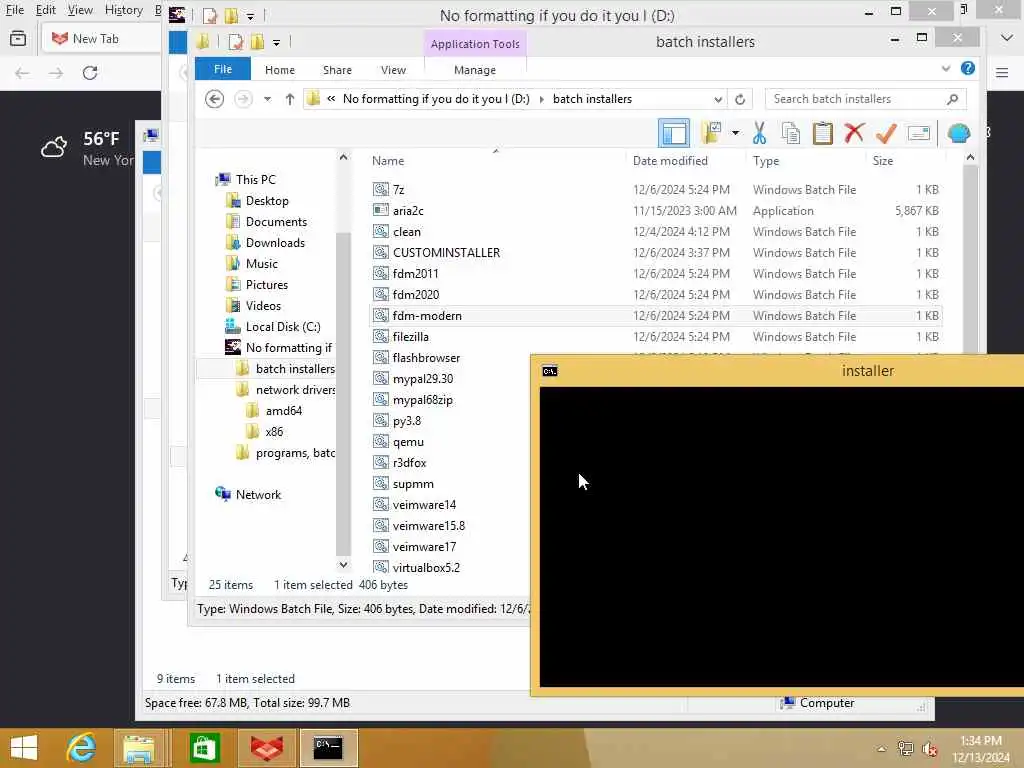The image size is (1024, 768).
Task: Open the browser hamburger menu
Action: pos(1002,72)
